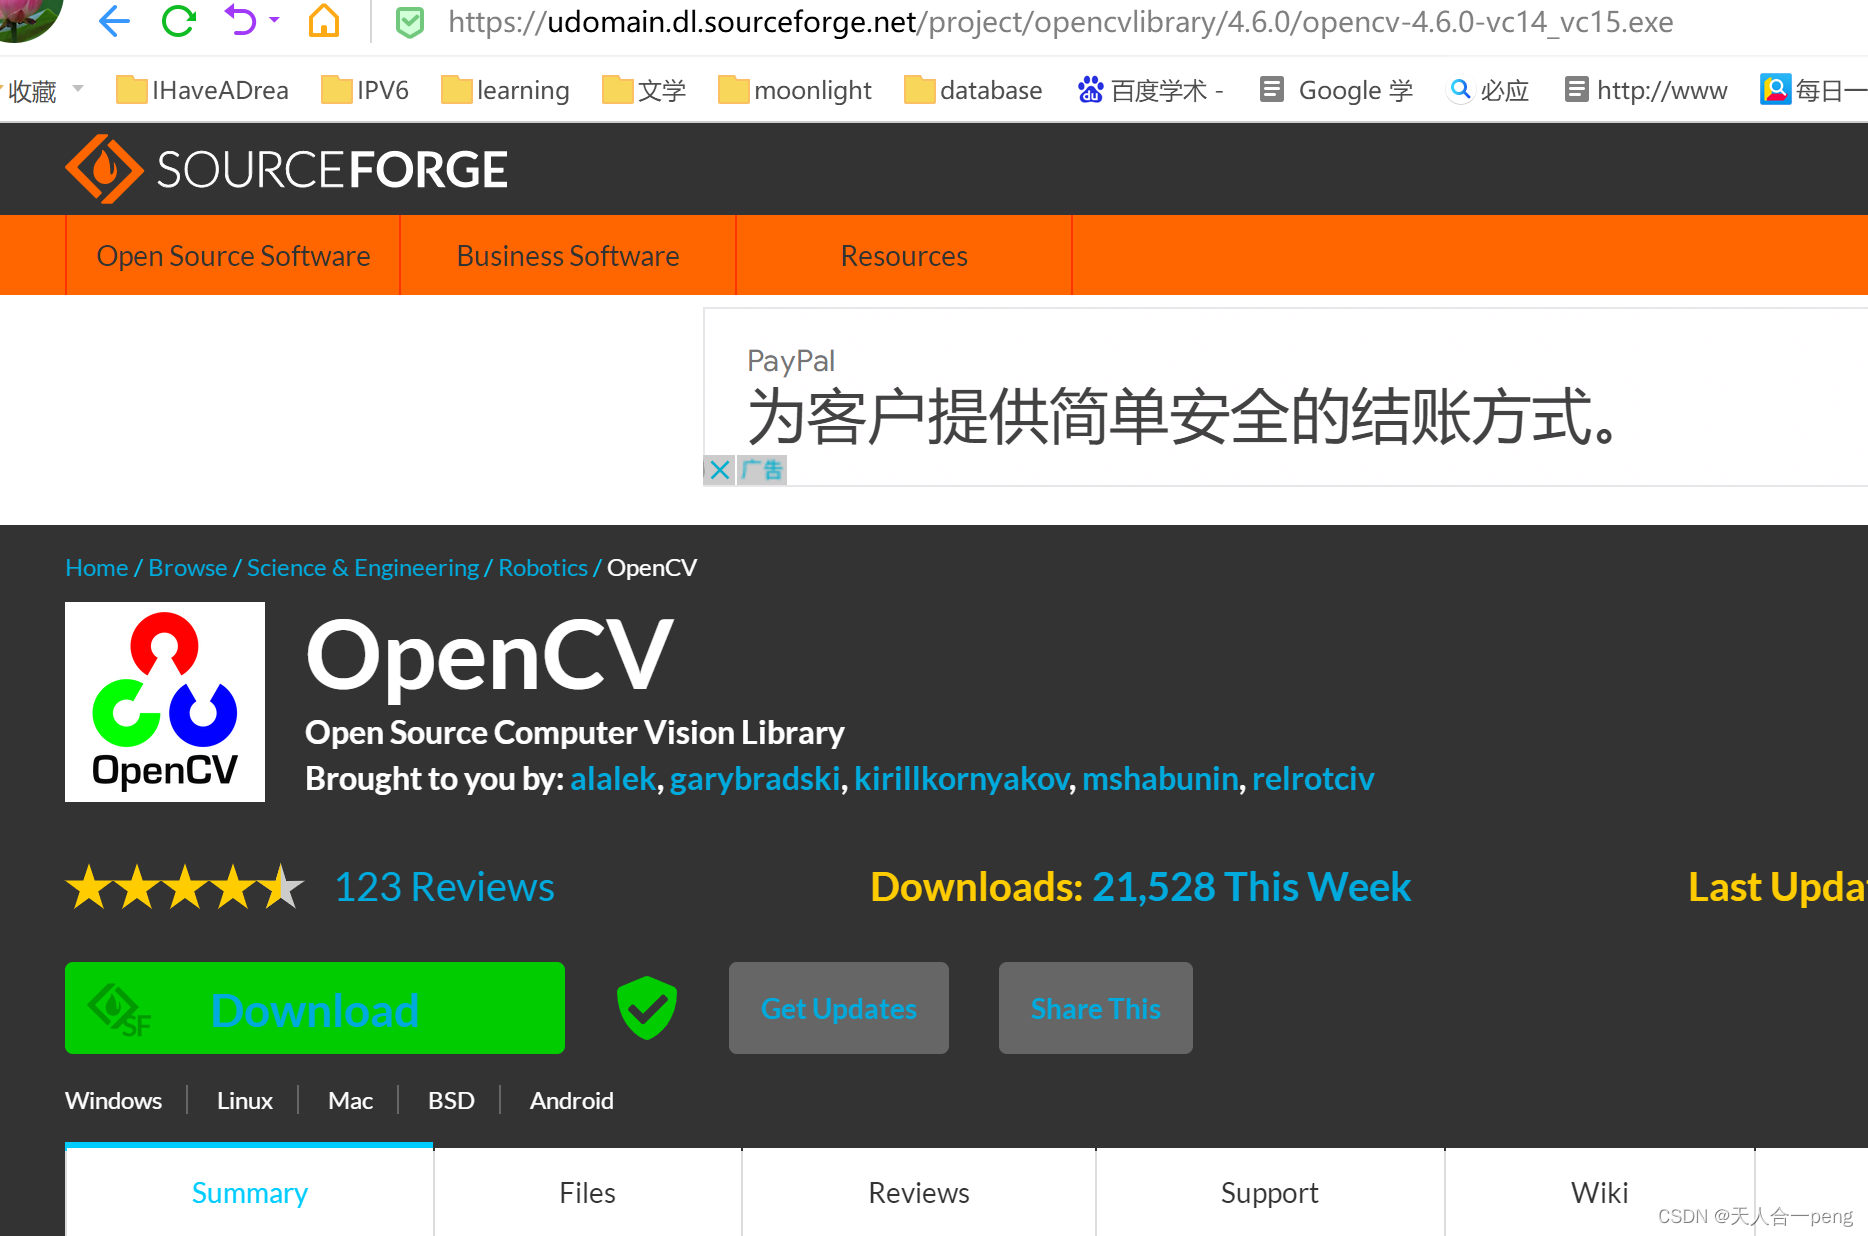
Task: Open the dropdown arrow beside the undo icon
Action: pos(274,20)
